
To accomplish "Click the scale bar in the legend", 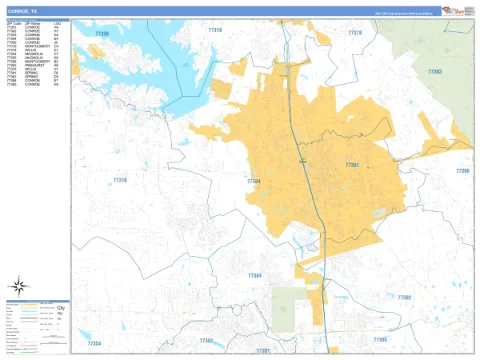I will (53, 343).
